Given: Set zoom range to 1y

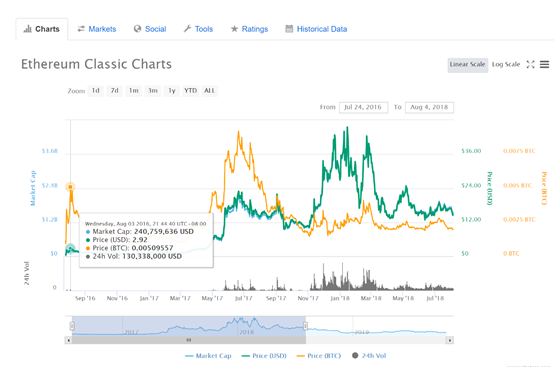Looking at the screenshot, I should coord(172,91).
